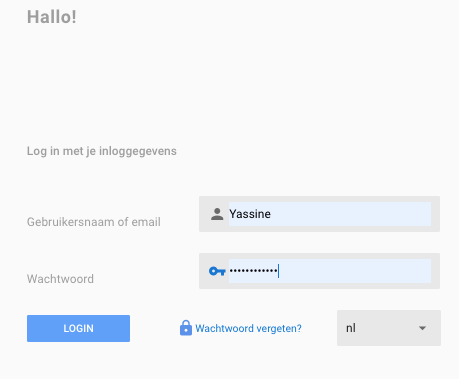The width and height of the screenshot is (459, 379).
Task: Click the masked password dots
Action: tap(253, 271)
